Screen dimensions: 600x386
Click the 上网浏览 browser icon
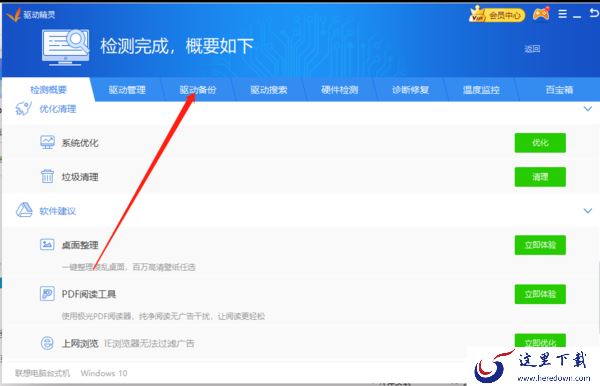[47, 343]
